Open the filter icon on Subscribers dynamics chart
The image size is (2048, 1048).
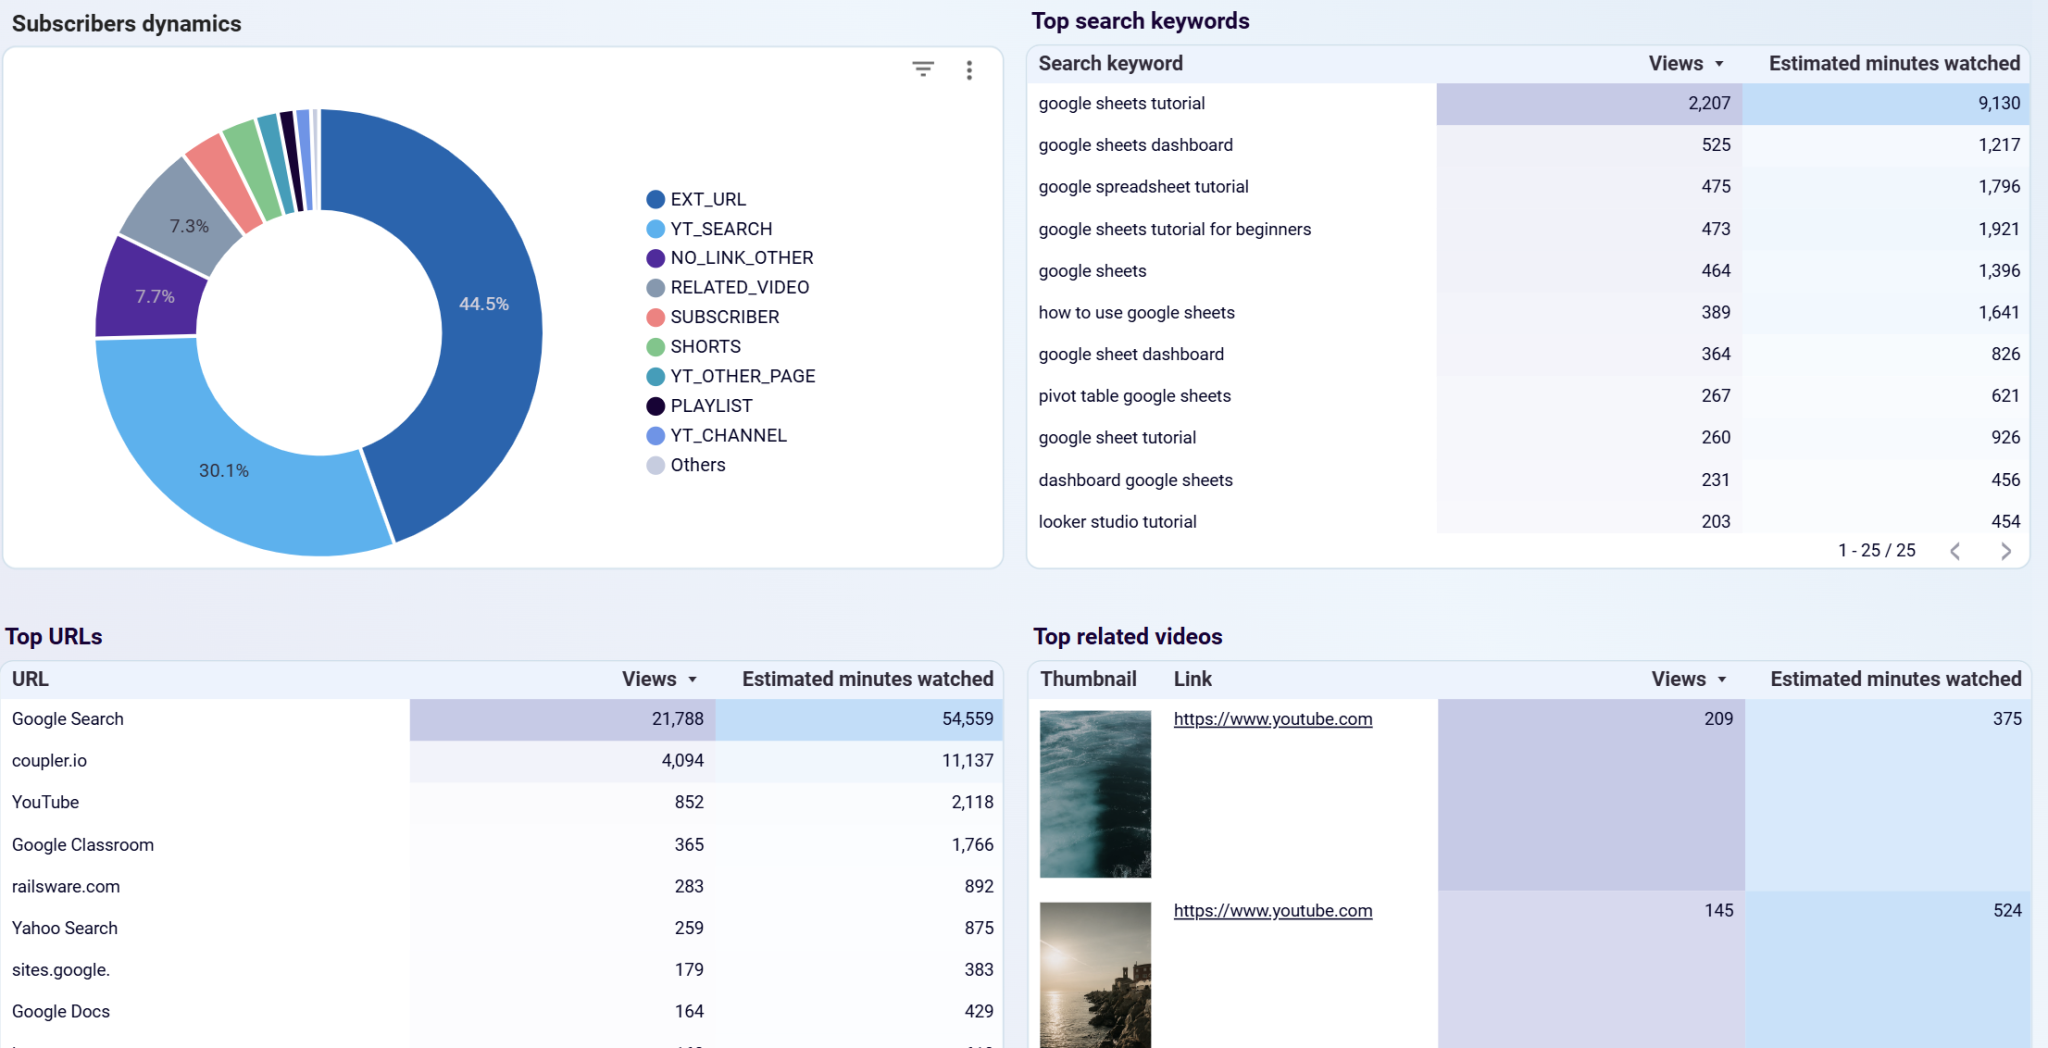[922, 69]
